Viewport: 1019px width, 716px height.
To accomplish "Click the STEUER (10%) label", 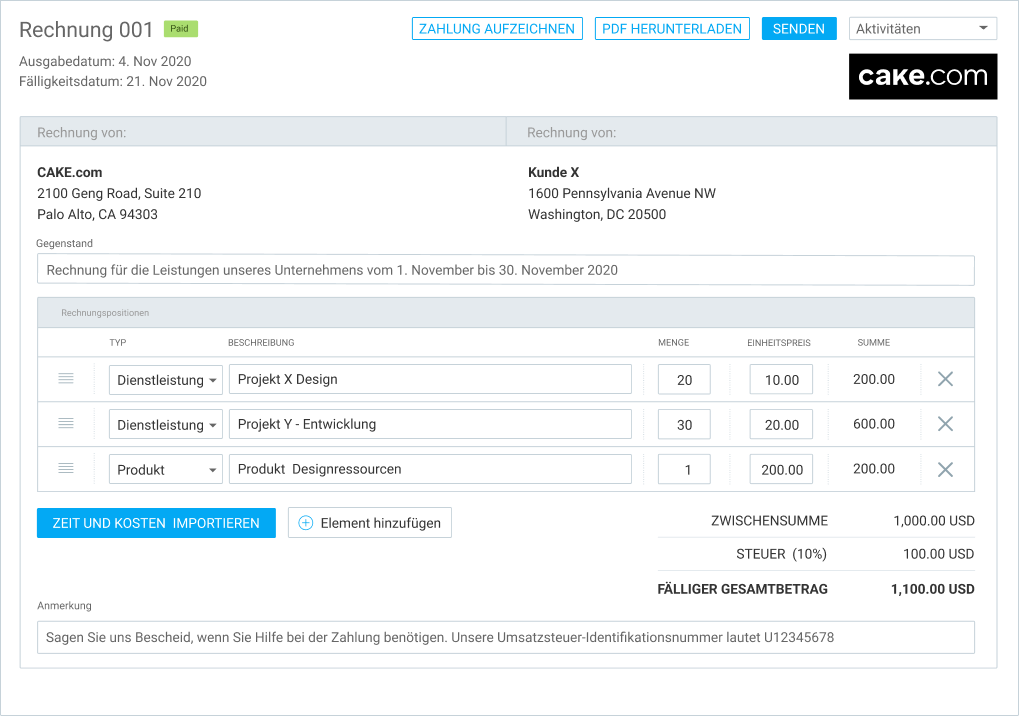I will 781,554.
